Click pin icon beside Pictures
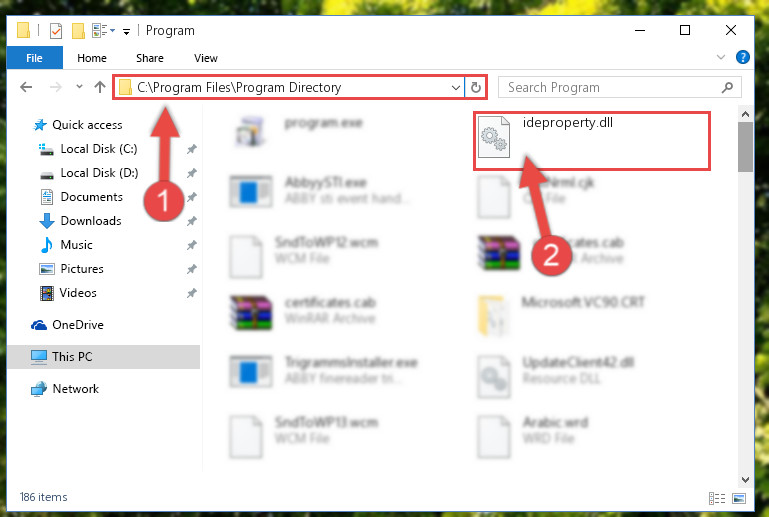Screen dimensions: 769x517 click(x=191, y=269)
